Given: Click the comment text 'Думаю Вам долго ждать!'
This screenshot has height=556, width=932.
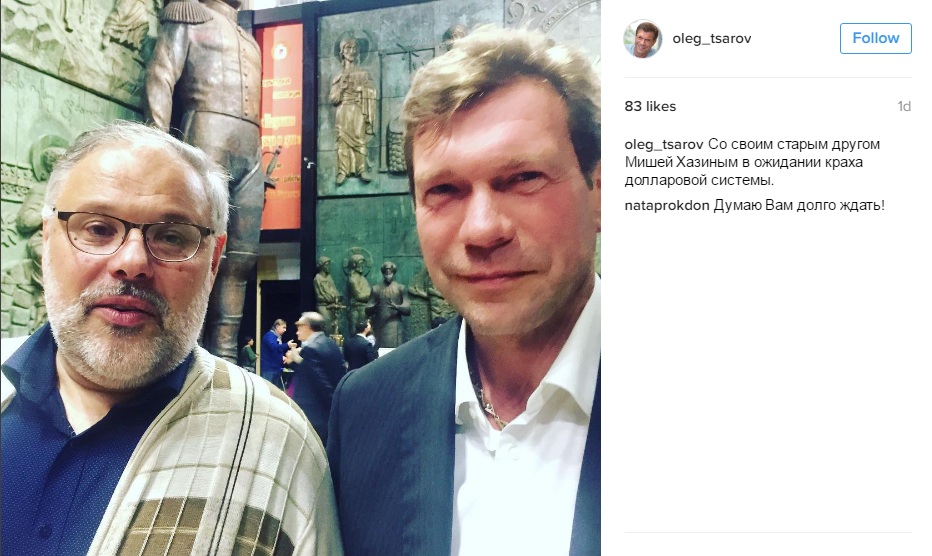Looking at the screenshot, I should (x=799, y=206).
